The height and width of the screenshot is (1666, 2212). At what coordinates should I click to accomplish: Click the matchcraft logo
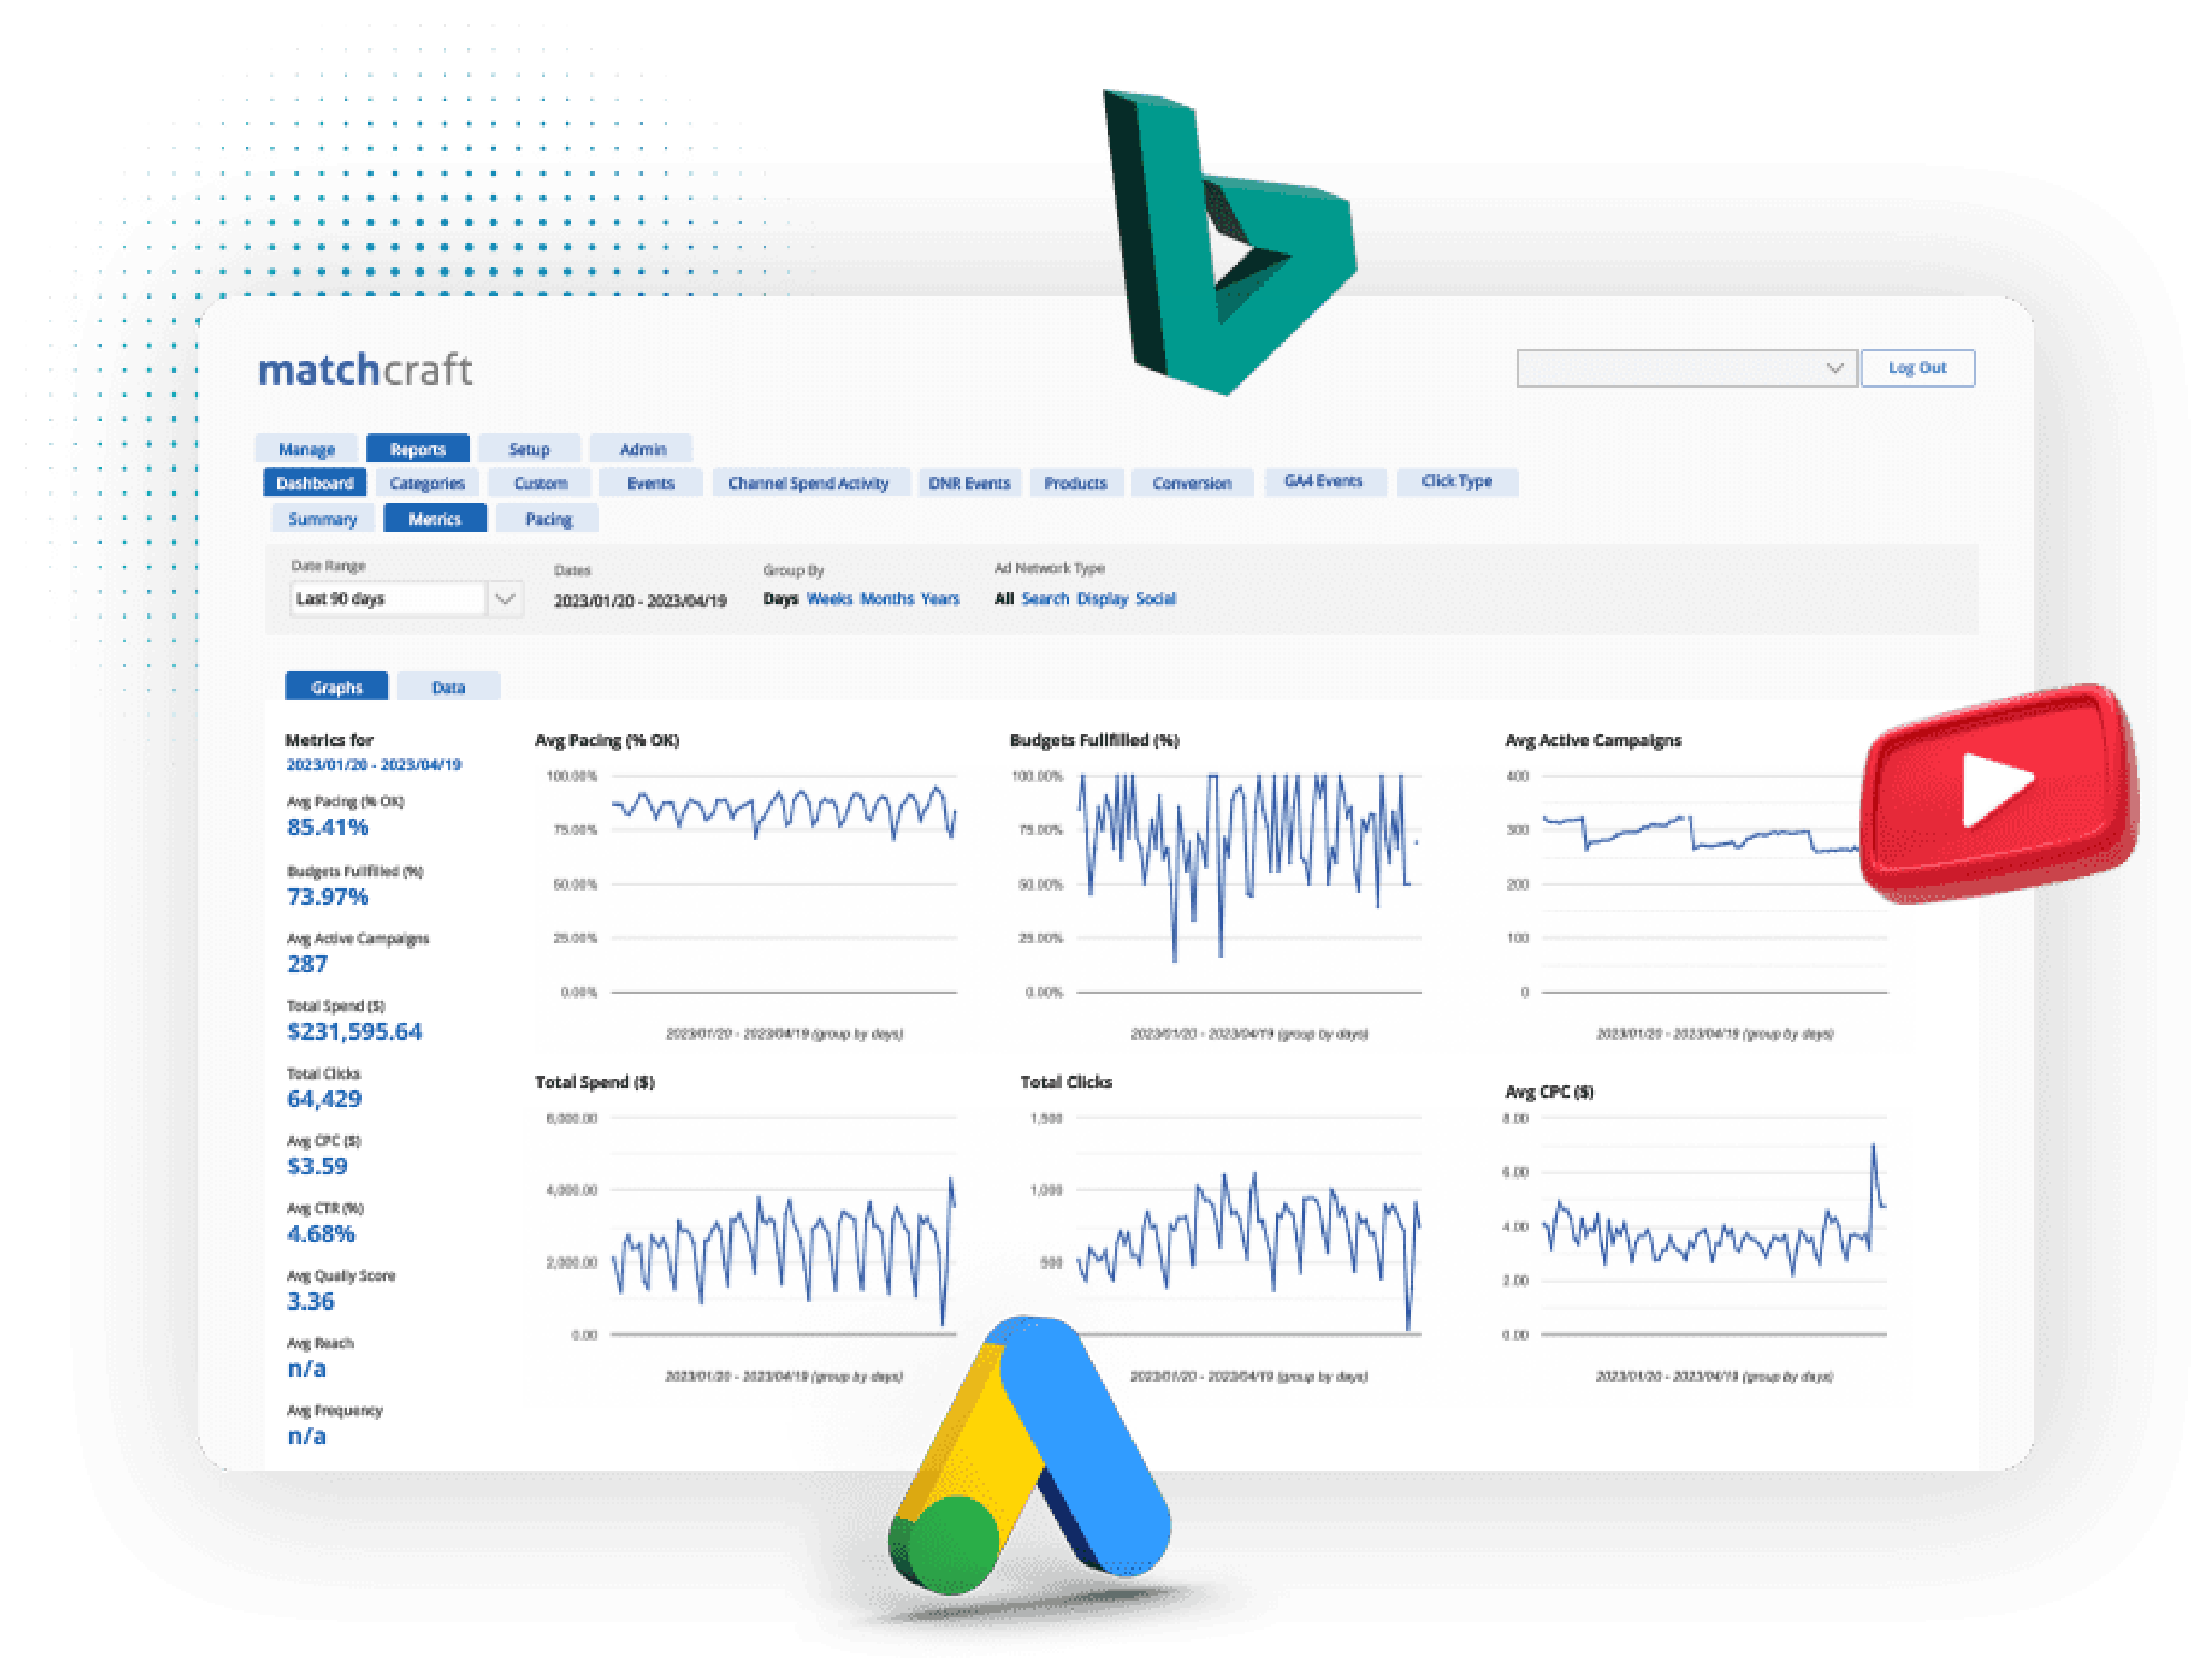[365, 370]
